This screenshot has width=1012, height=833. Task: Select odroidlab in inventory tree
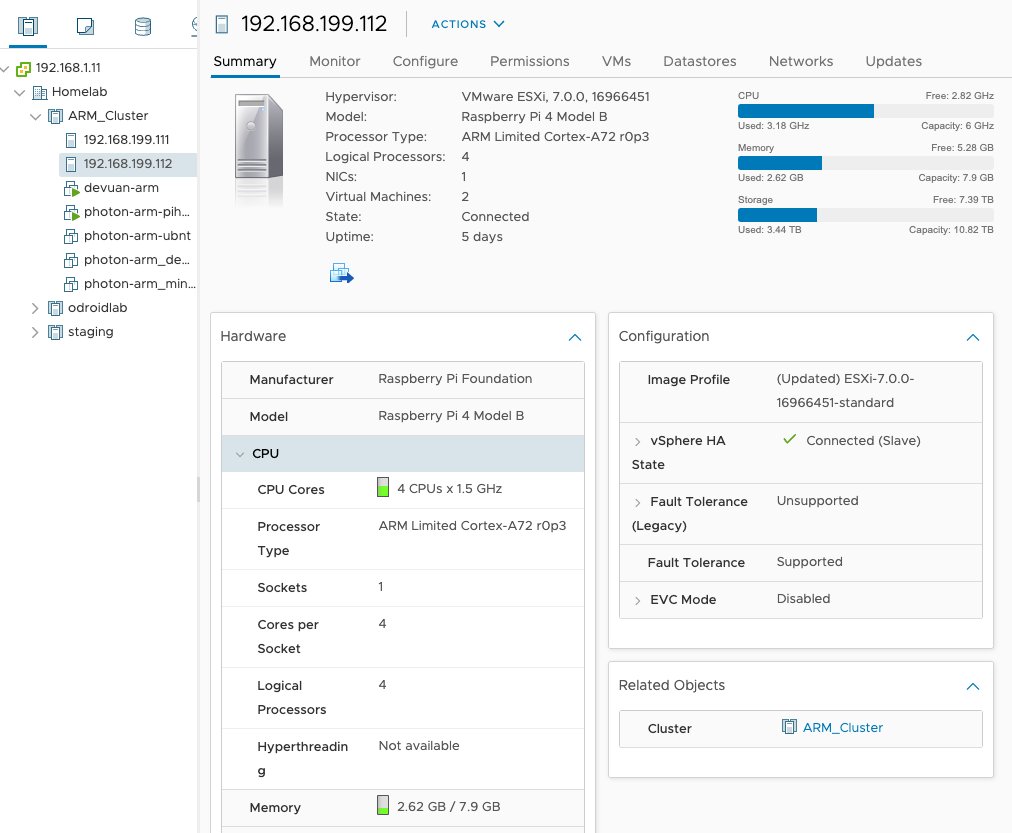(x=97, y=308)
